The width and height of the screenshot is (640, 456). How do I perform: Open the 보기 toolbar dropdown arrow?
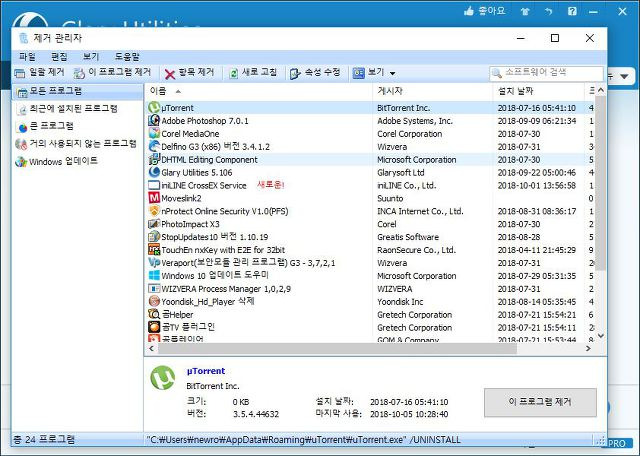click(392, 73)
